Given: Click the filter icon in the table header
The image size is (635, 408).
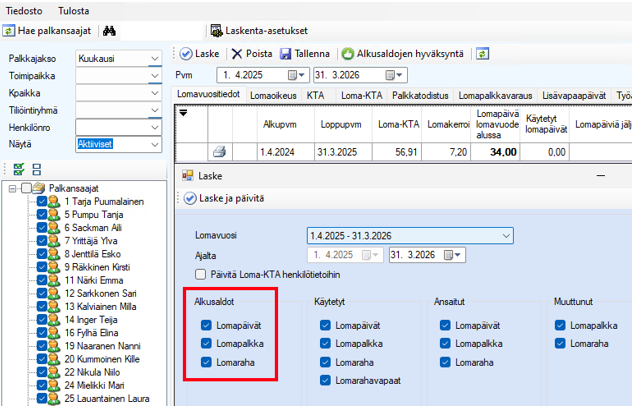Looking at the screenshot, I should (183, 114).
